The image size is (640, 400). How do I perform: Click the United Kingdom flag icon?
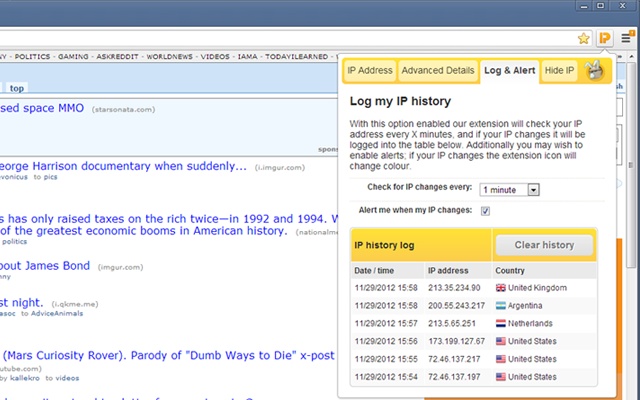coord(501,288)
